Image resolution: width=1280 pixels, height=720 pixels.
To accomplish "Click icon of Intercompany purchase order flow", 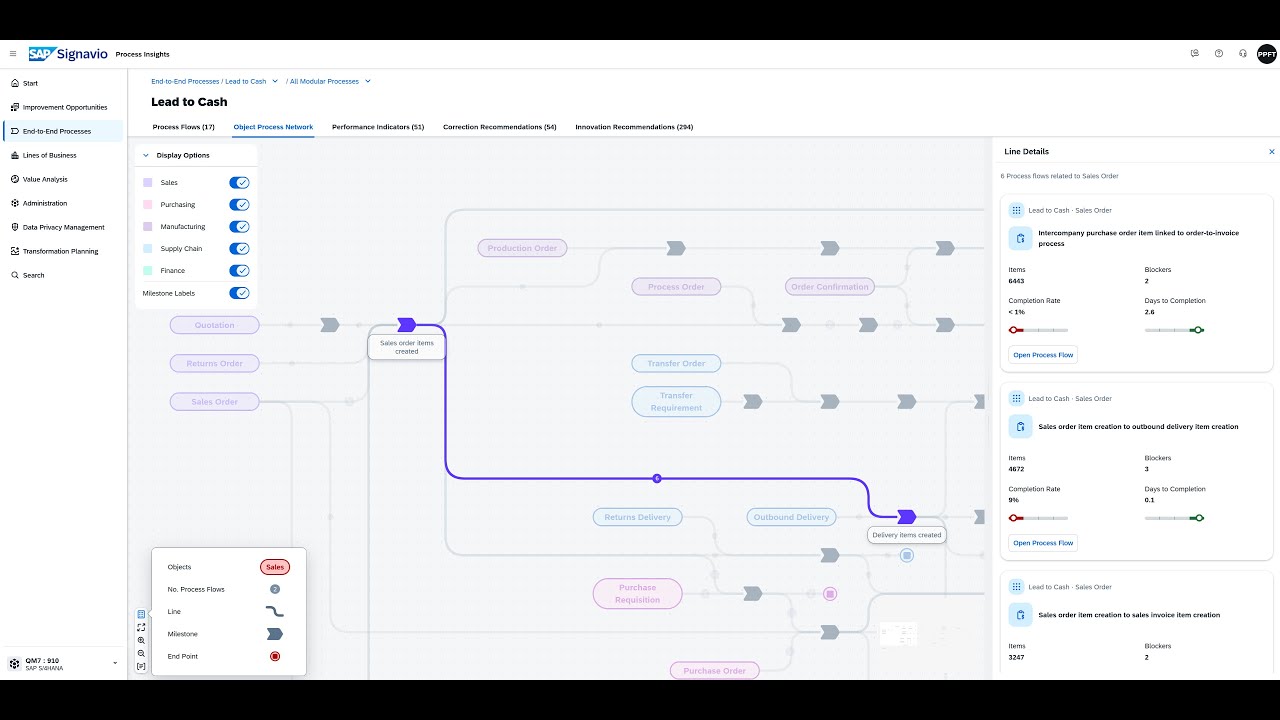I will click(x=1020, y=238).
